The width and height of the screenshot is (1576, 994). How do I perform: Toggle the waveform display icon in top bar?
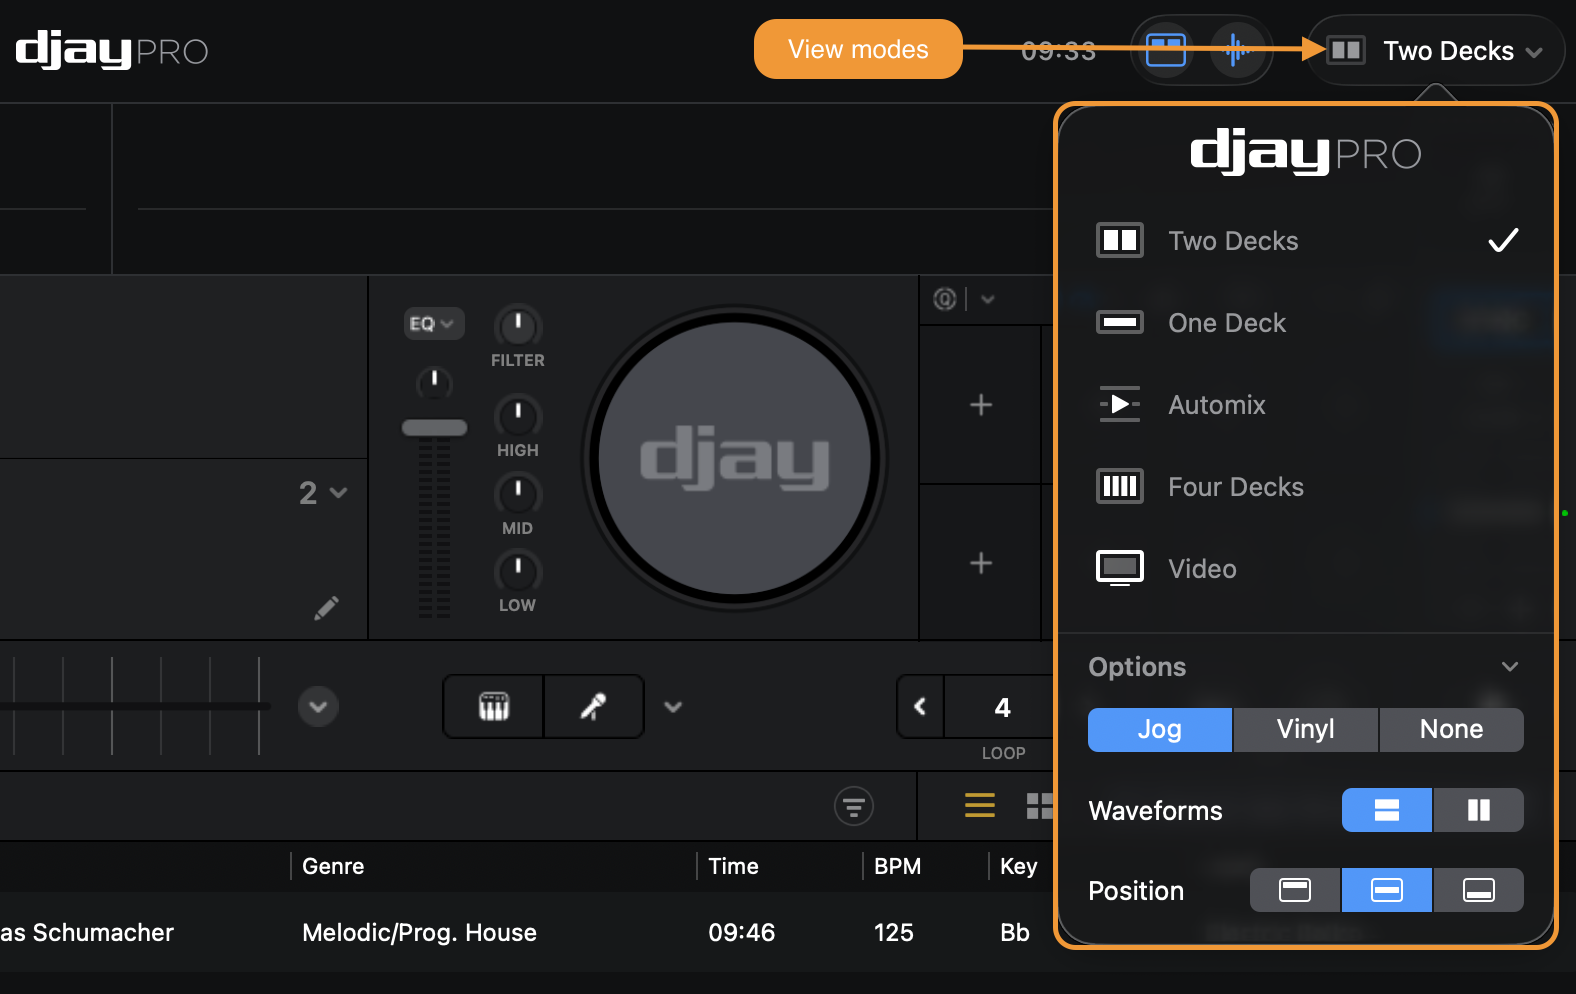1237,49
